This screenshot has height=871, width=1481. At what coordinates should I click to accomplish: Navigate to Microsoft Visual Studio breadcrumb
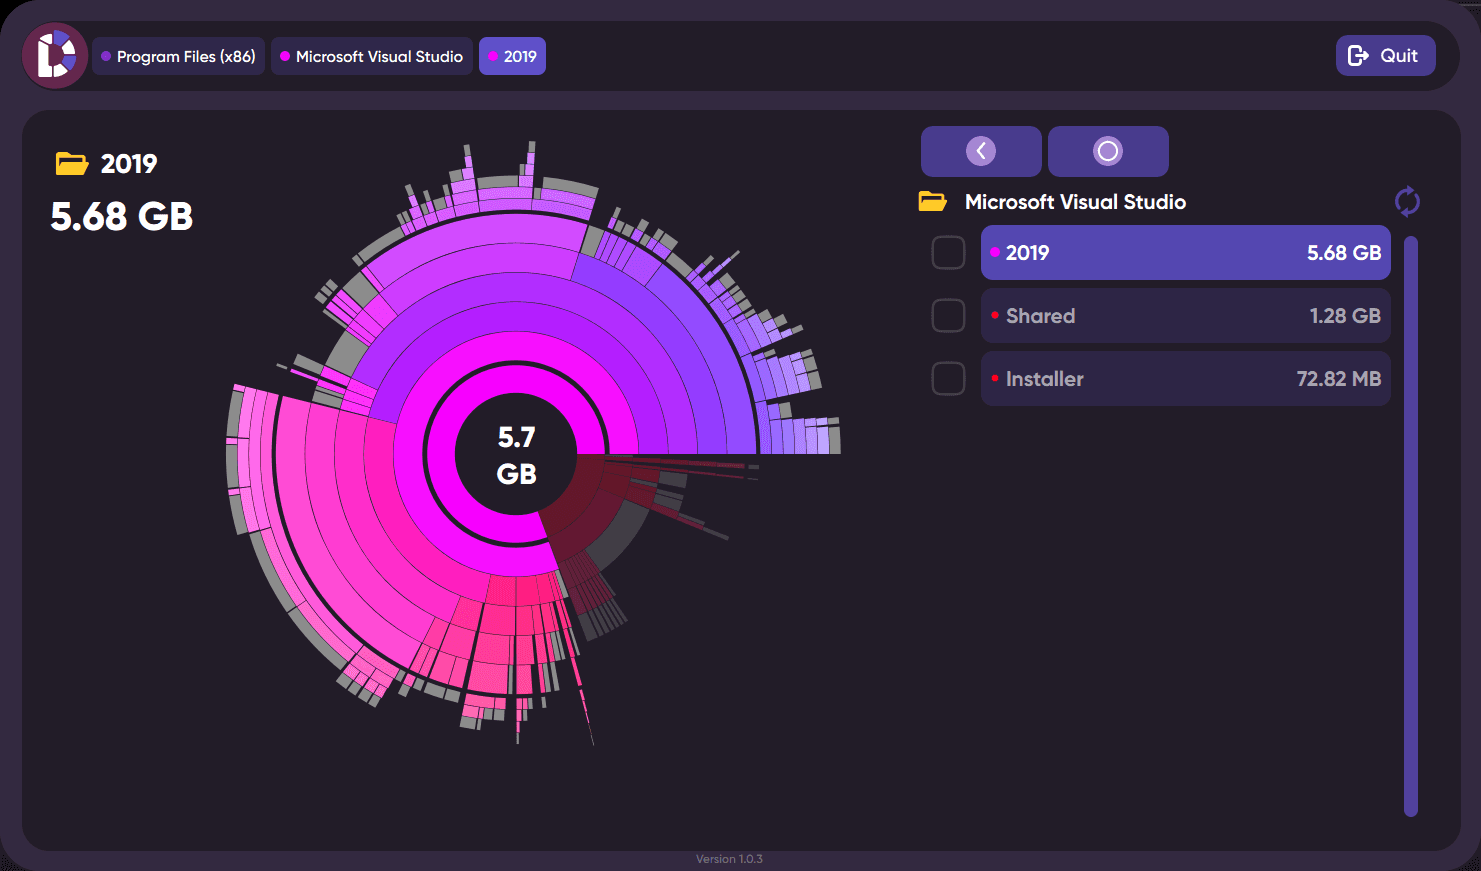[371, 57]
